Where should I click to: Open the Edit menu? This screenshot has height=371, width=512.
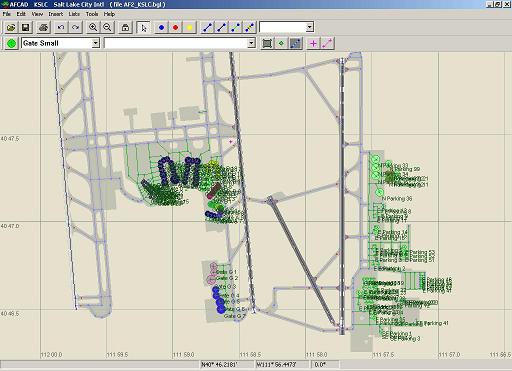tap(21, 14)
